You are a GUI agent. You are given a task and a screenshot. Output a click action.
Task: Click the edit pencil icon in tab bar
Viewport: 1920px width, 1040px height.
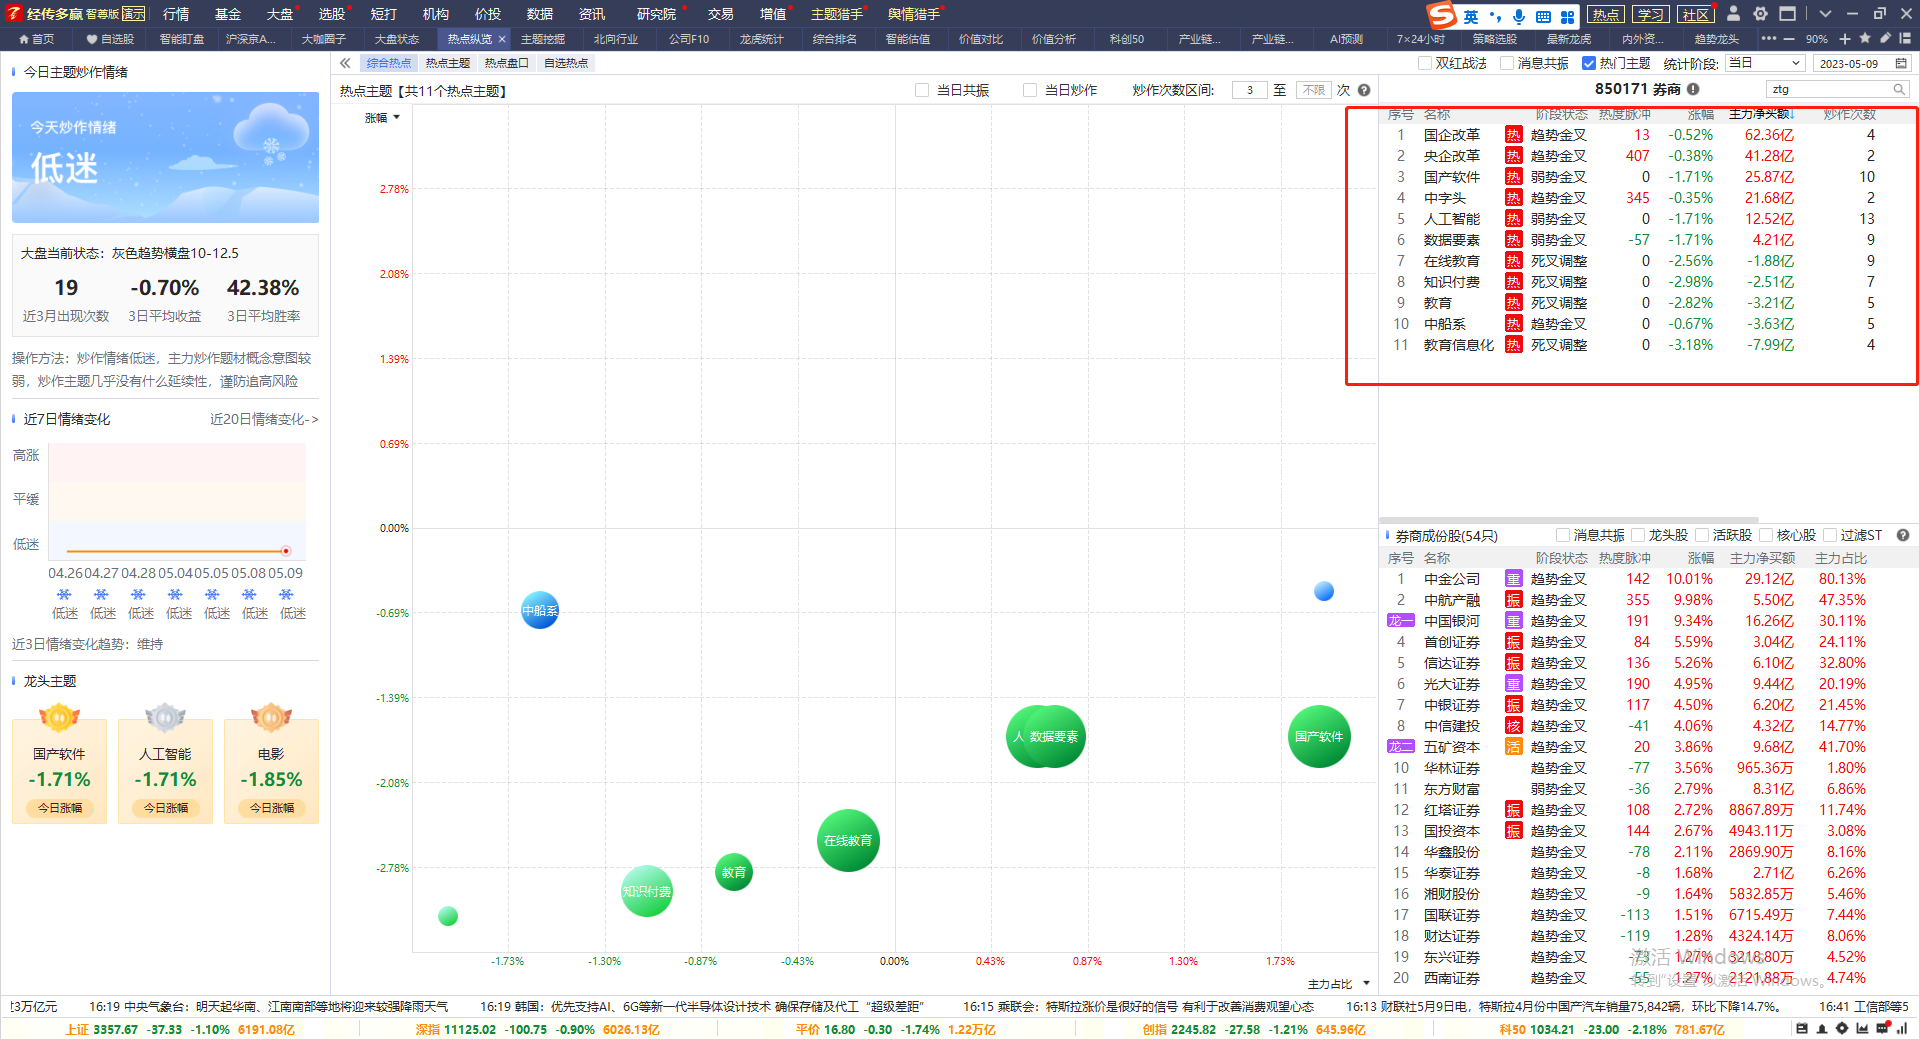pyautogui.click(x=1885, y=38)
